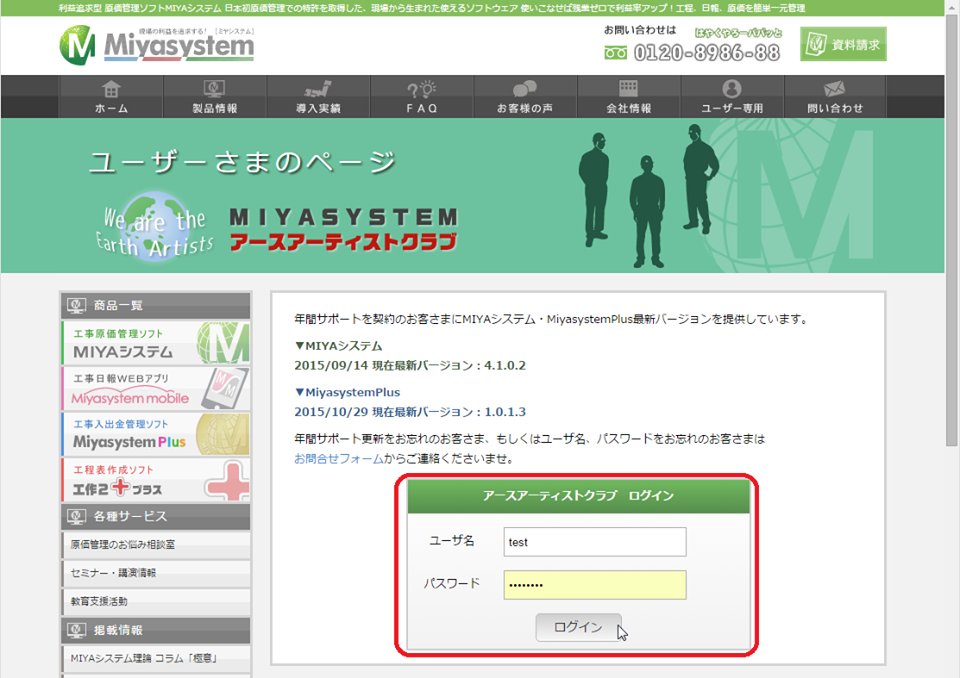Open the お客様の声 navigation item
The width and height of the screenshot is (960, 678).
[525, 97]
